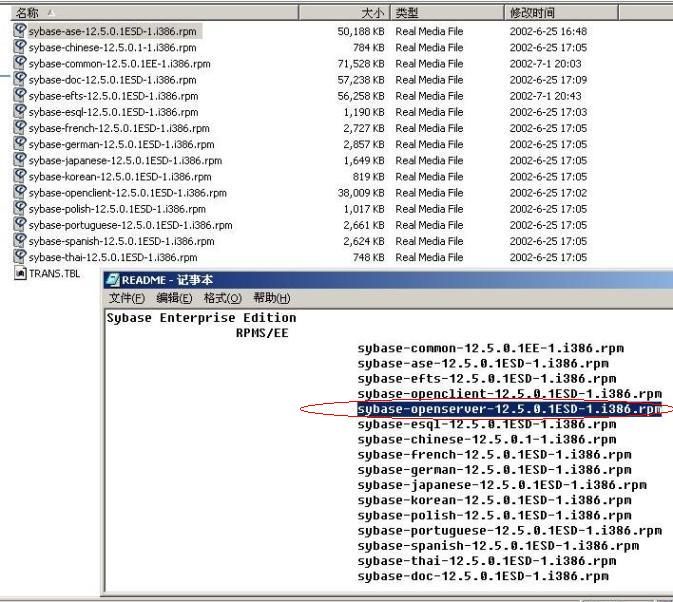The image size is (673, 602).
Task: Click the sybase-esql line in README text
Action: point(487,424)
